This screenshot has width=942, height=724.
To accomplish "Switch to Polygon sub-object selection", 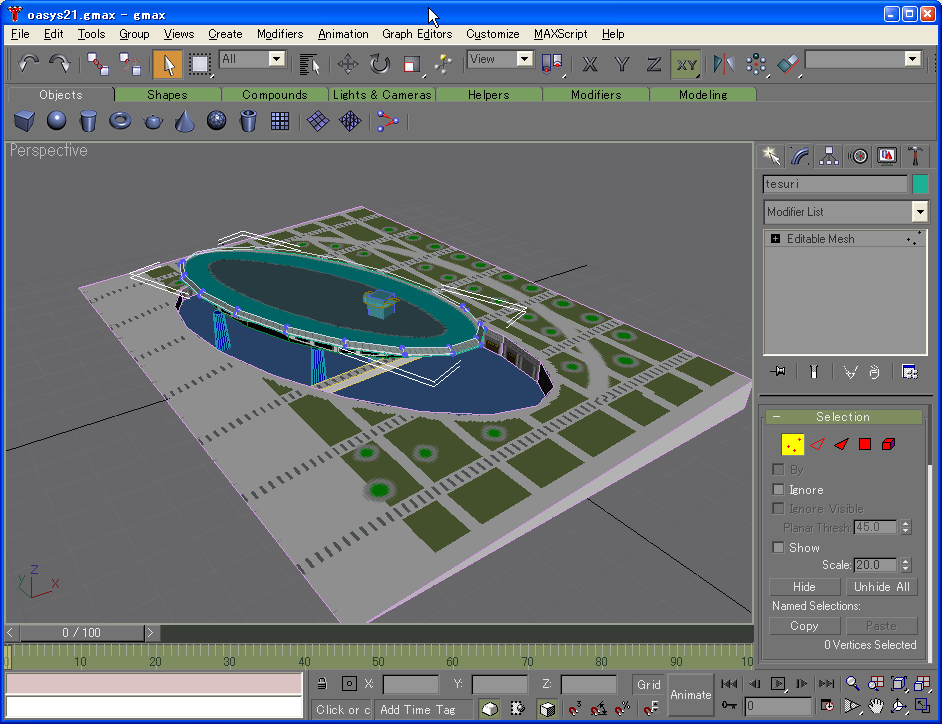I will pos(865,444).
